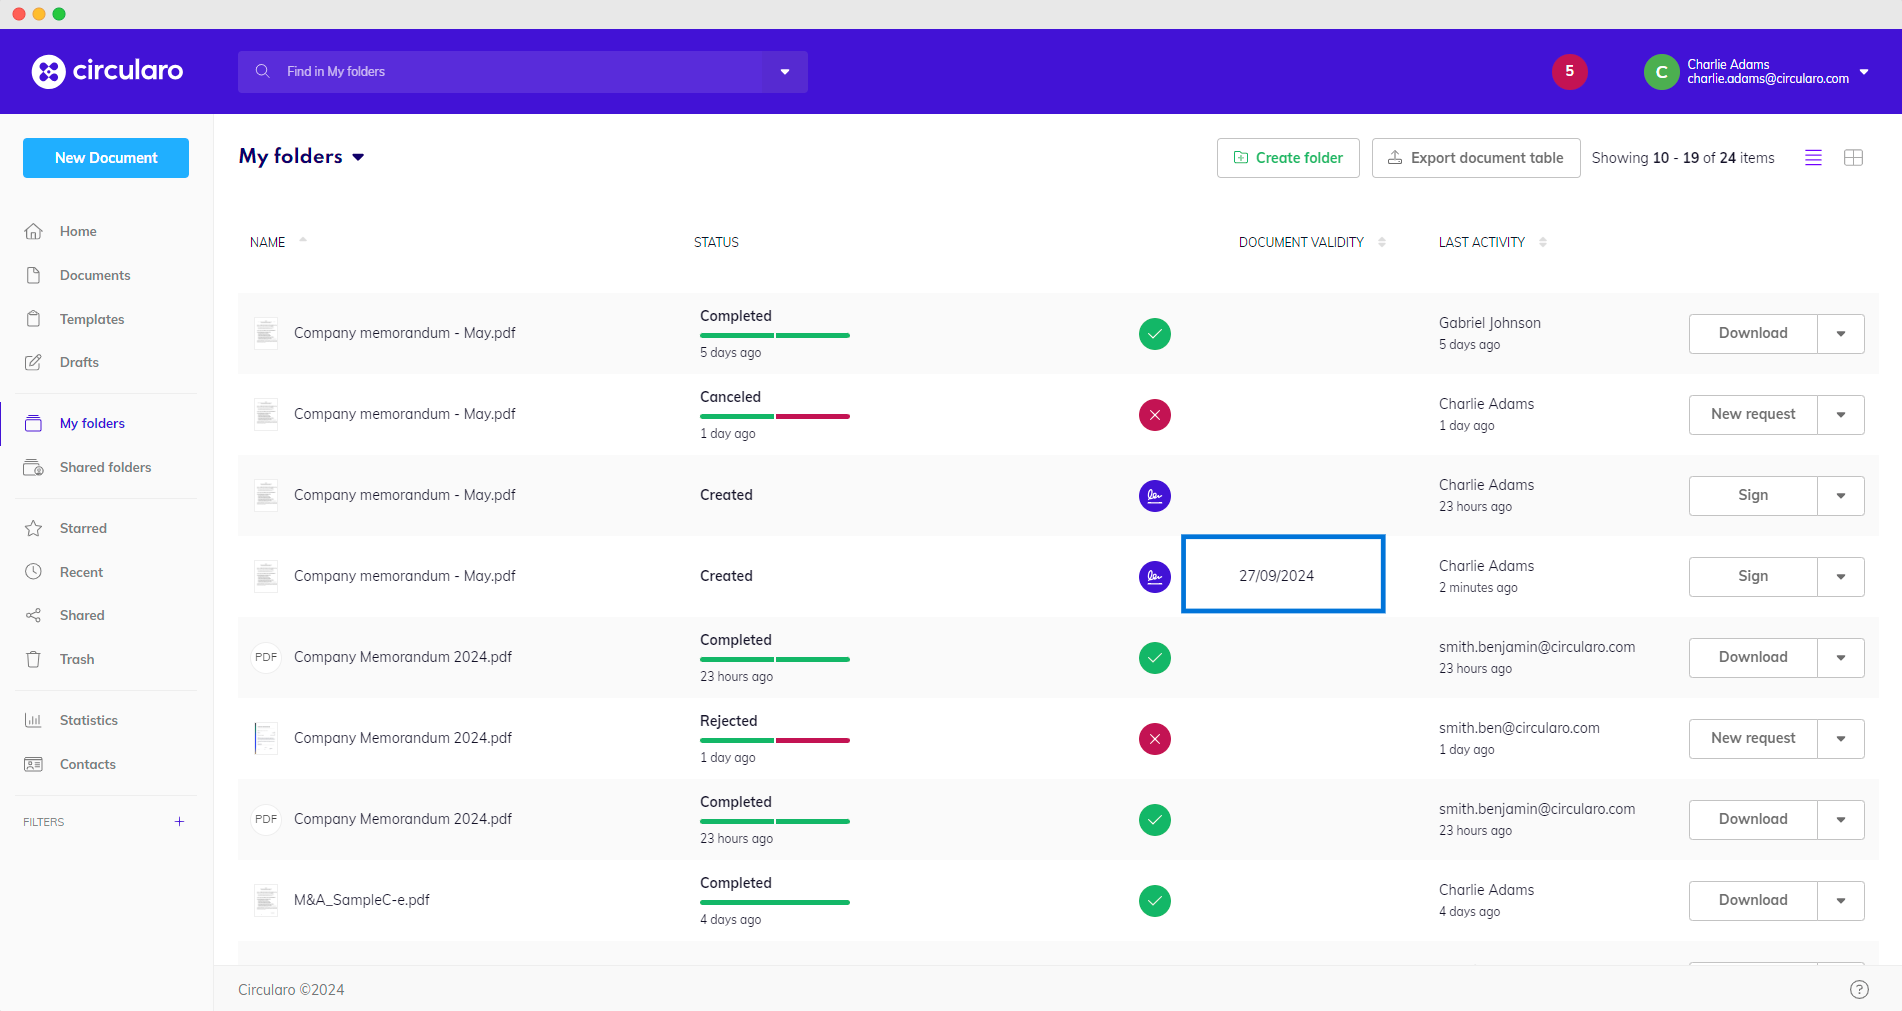
Task: Click the canceled status red X icon
Action: [1155, 415]
